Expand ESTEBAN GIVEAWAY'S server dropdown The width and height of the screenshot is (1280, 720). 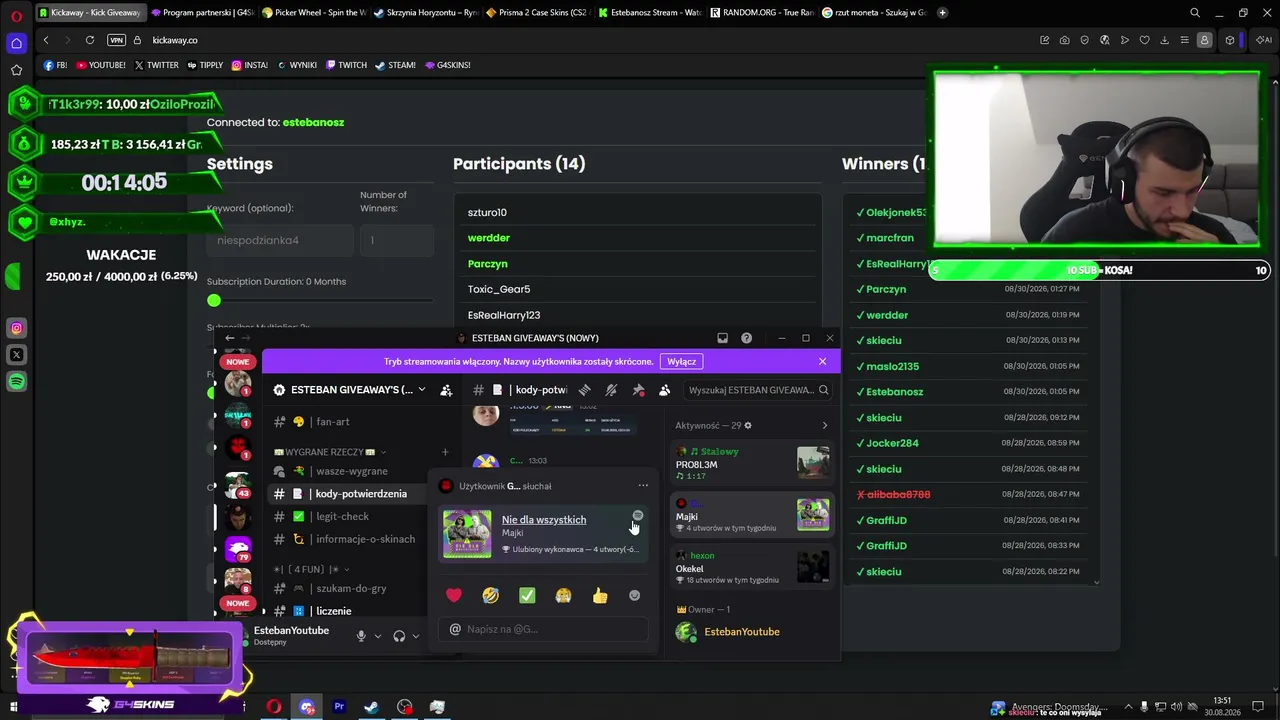(x=421, y=390)
